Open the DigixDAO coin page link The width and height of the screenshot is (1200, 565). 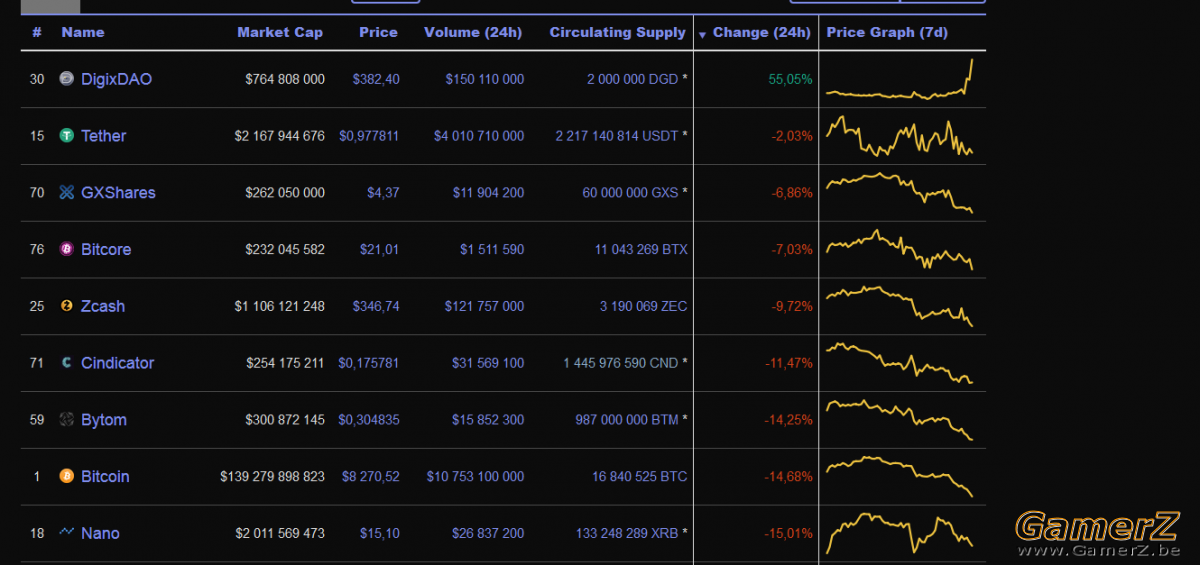(x=116, y=79)
